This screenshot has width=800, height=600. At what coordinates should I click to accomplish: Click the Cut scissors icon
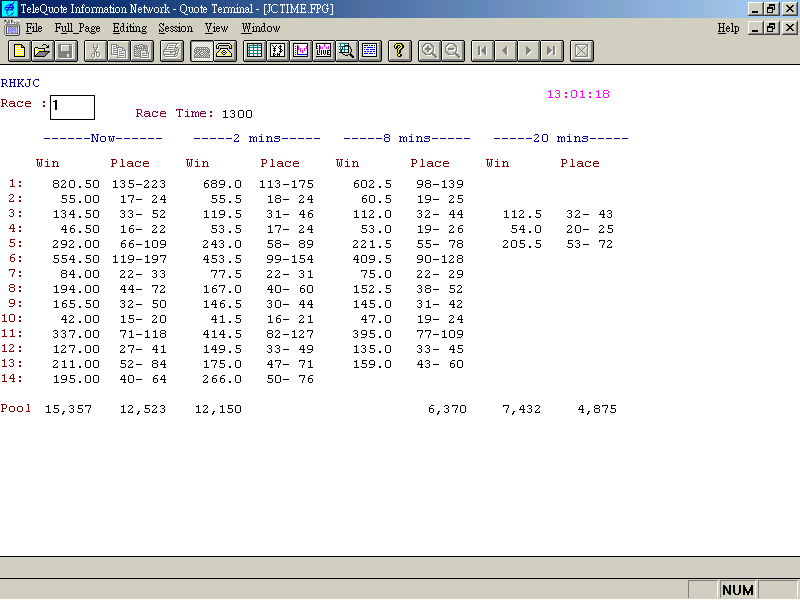(95, 51)
